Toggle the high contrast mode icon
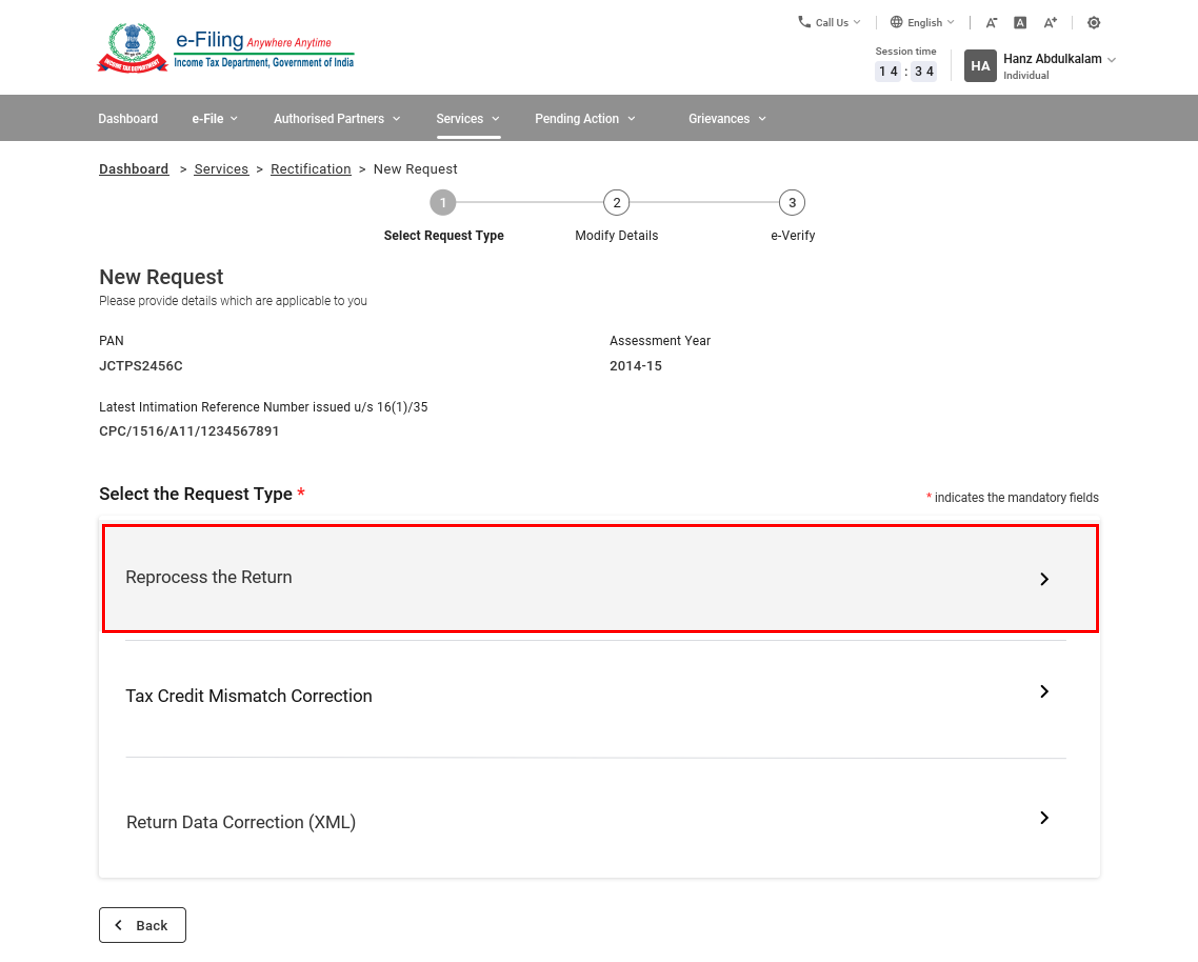This screenshot has width=1198, height=962. point(1093,23)
